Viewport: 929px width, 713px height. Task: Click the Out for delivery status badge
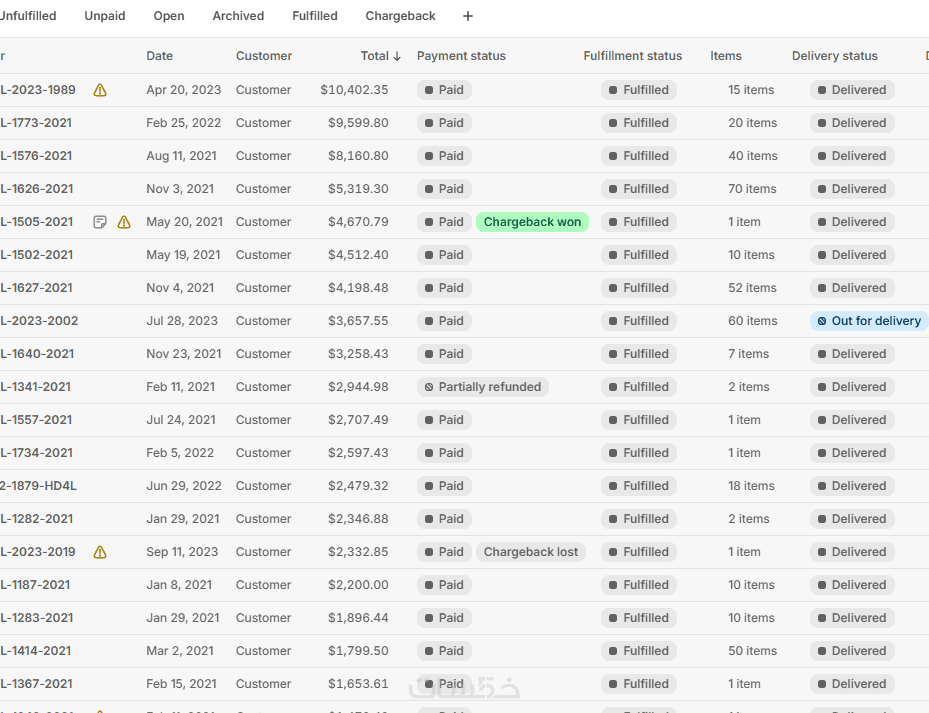coord(868,321)
